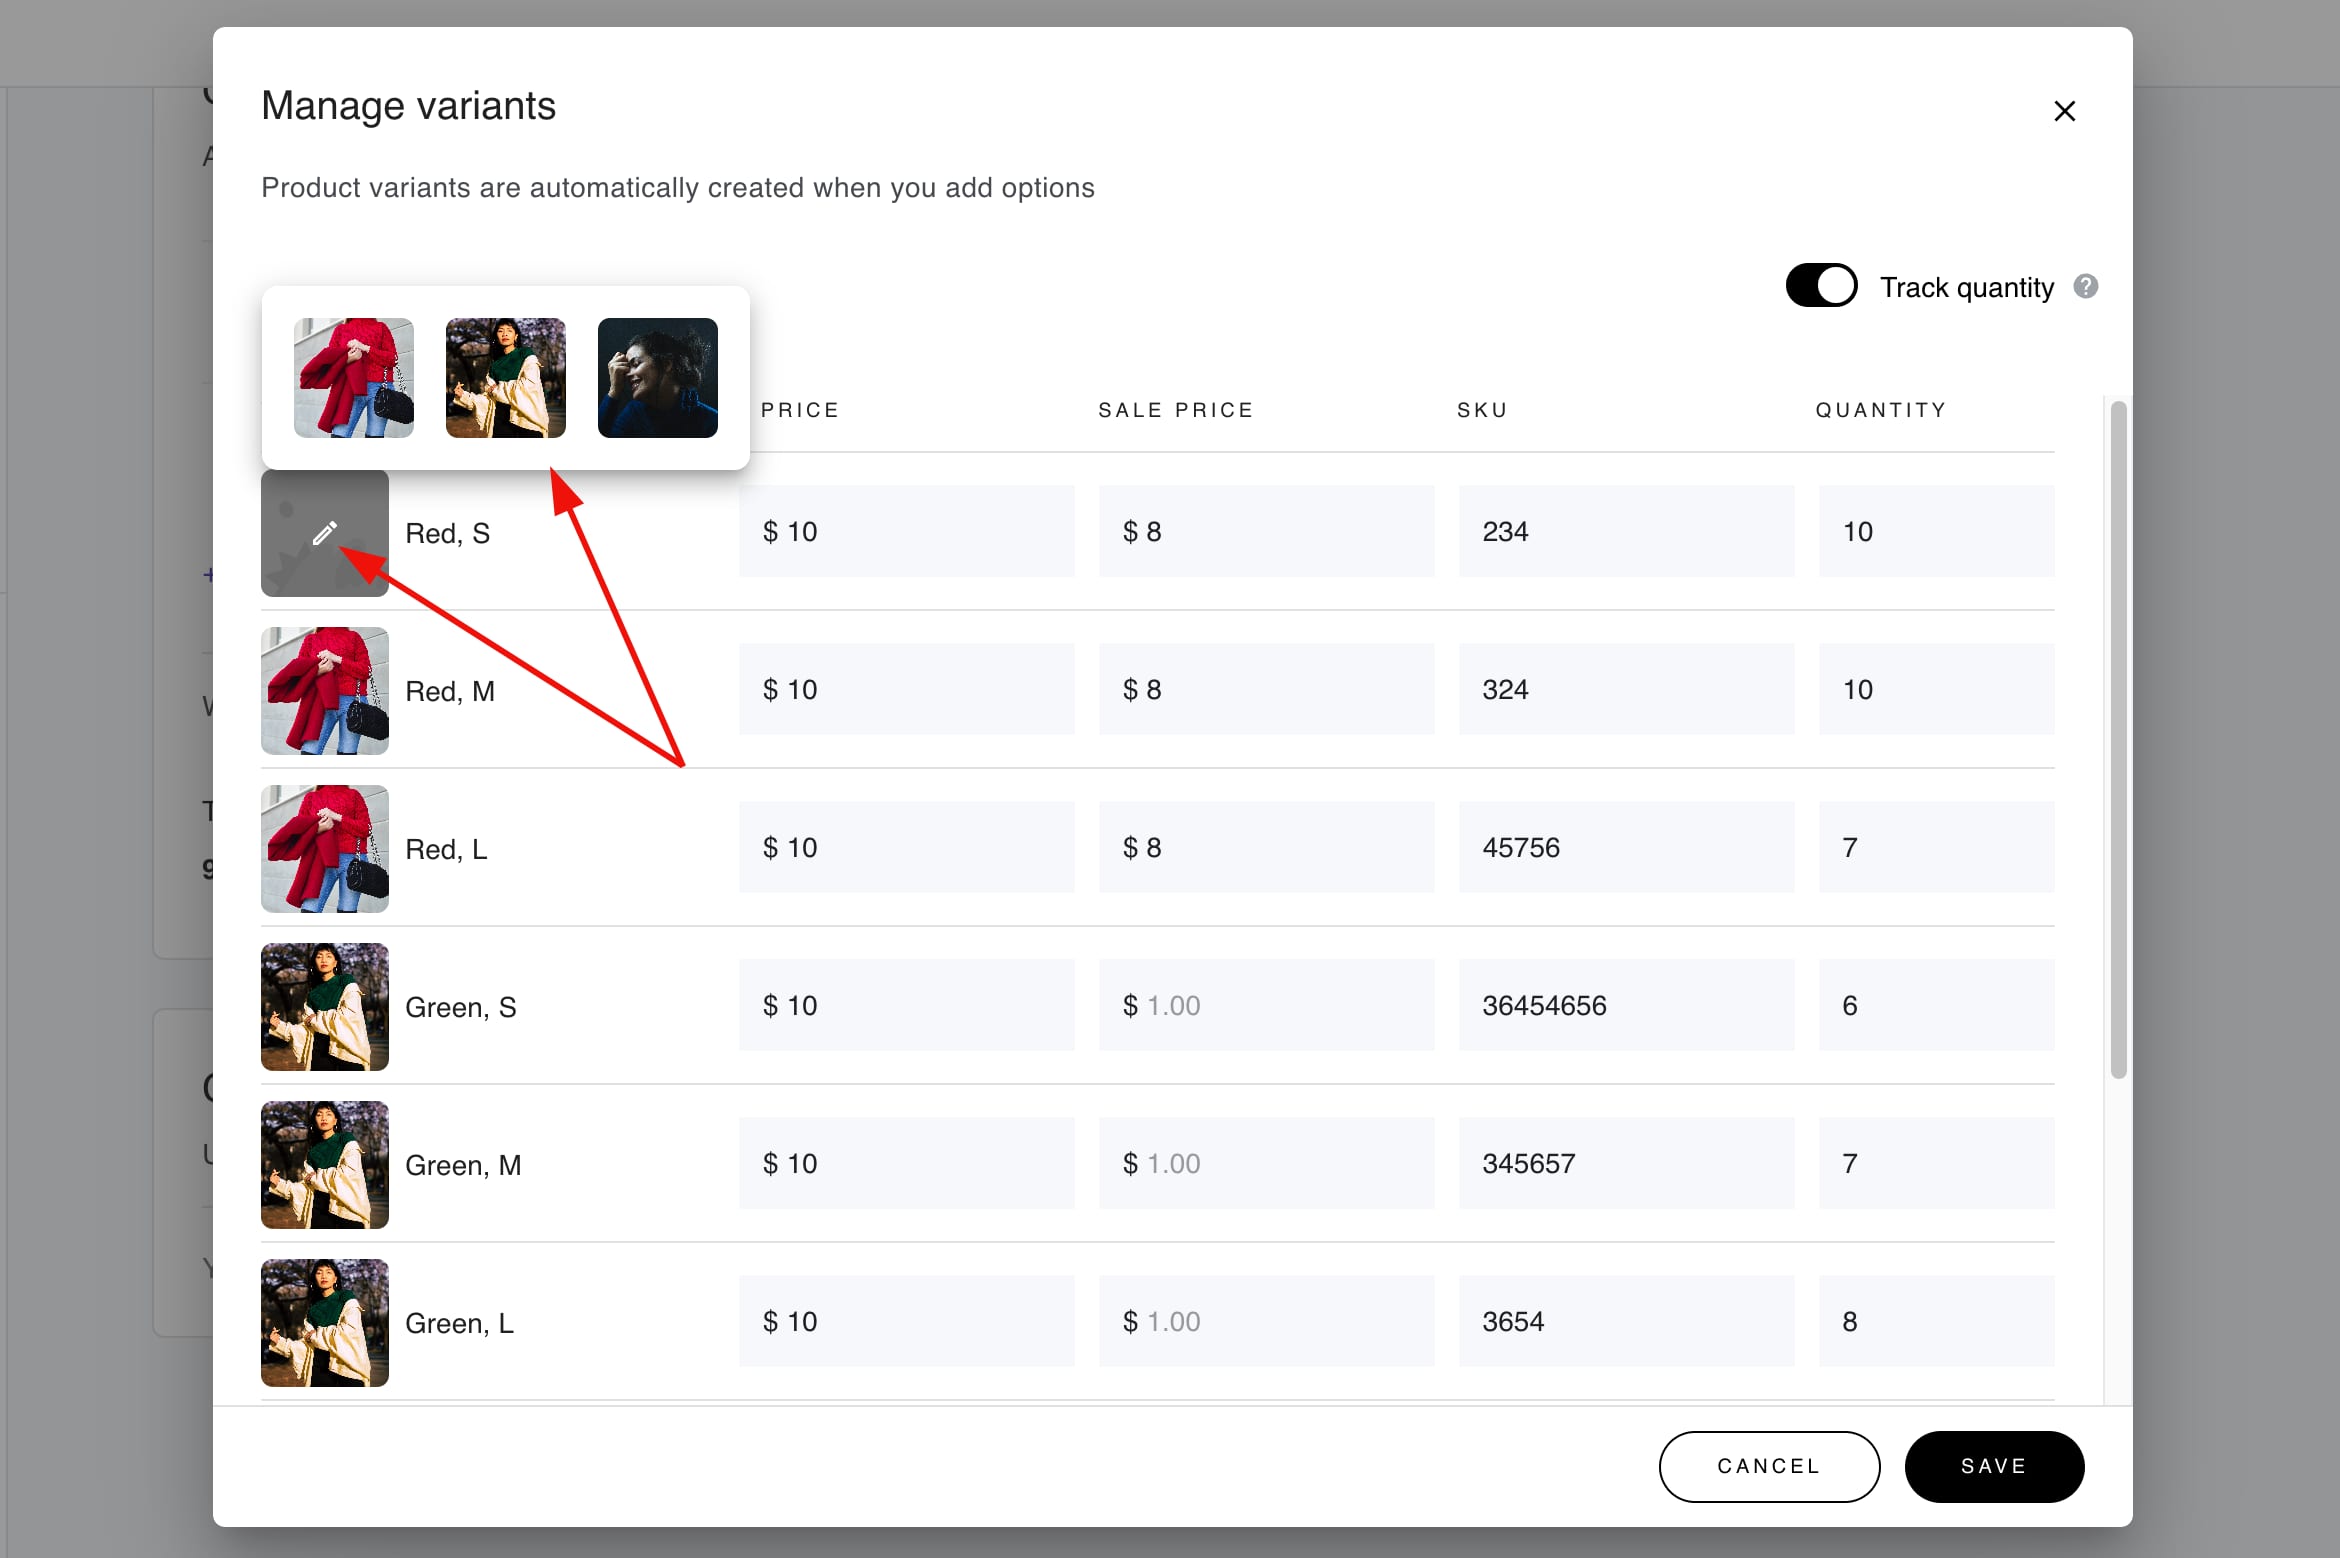The height and width of the screenshot is (1558, 2340).
Task: Click the Green, M variant thumbnail
Action: tap(324, 1165)
